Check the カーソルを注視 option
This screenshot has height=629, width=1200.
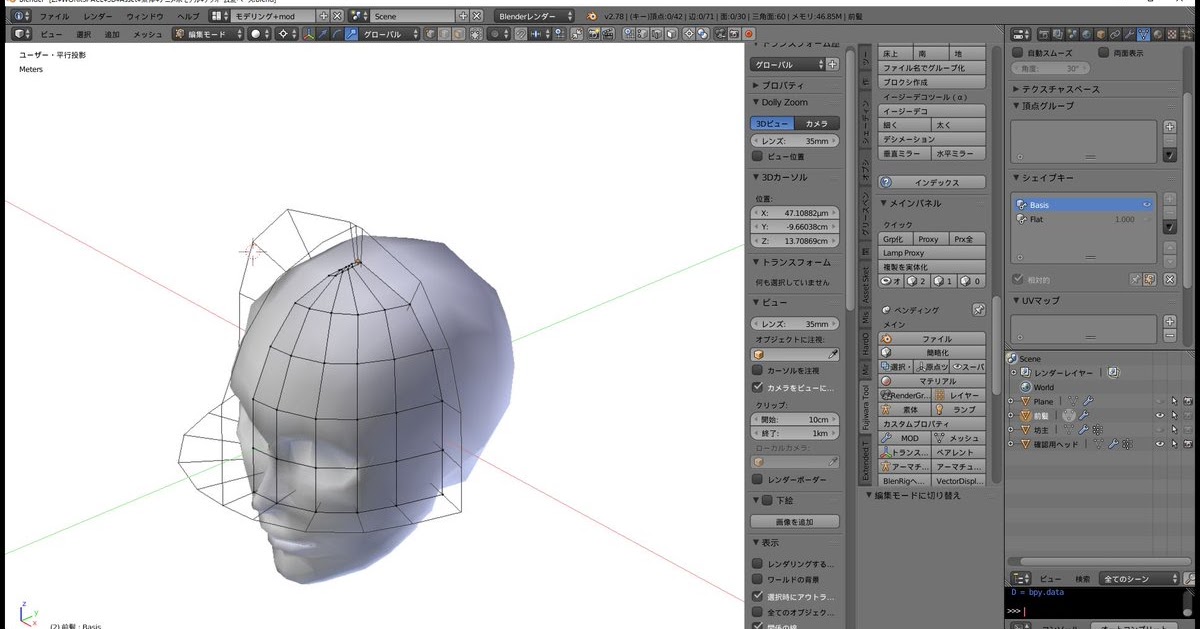[x=757, y=371]
